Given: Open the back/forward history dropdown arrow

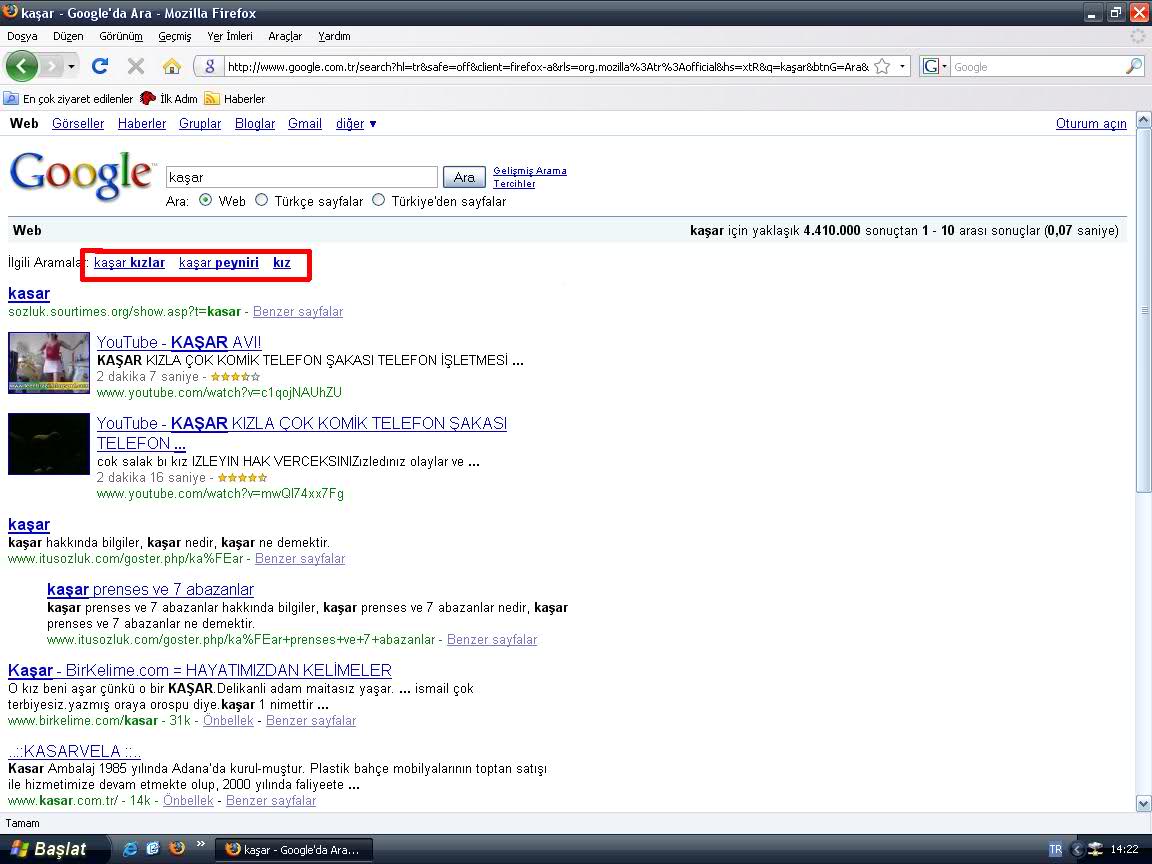Looking at the screenshot, I should click(x=71, y=67).
